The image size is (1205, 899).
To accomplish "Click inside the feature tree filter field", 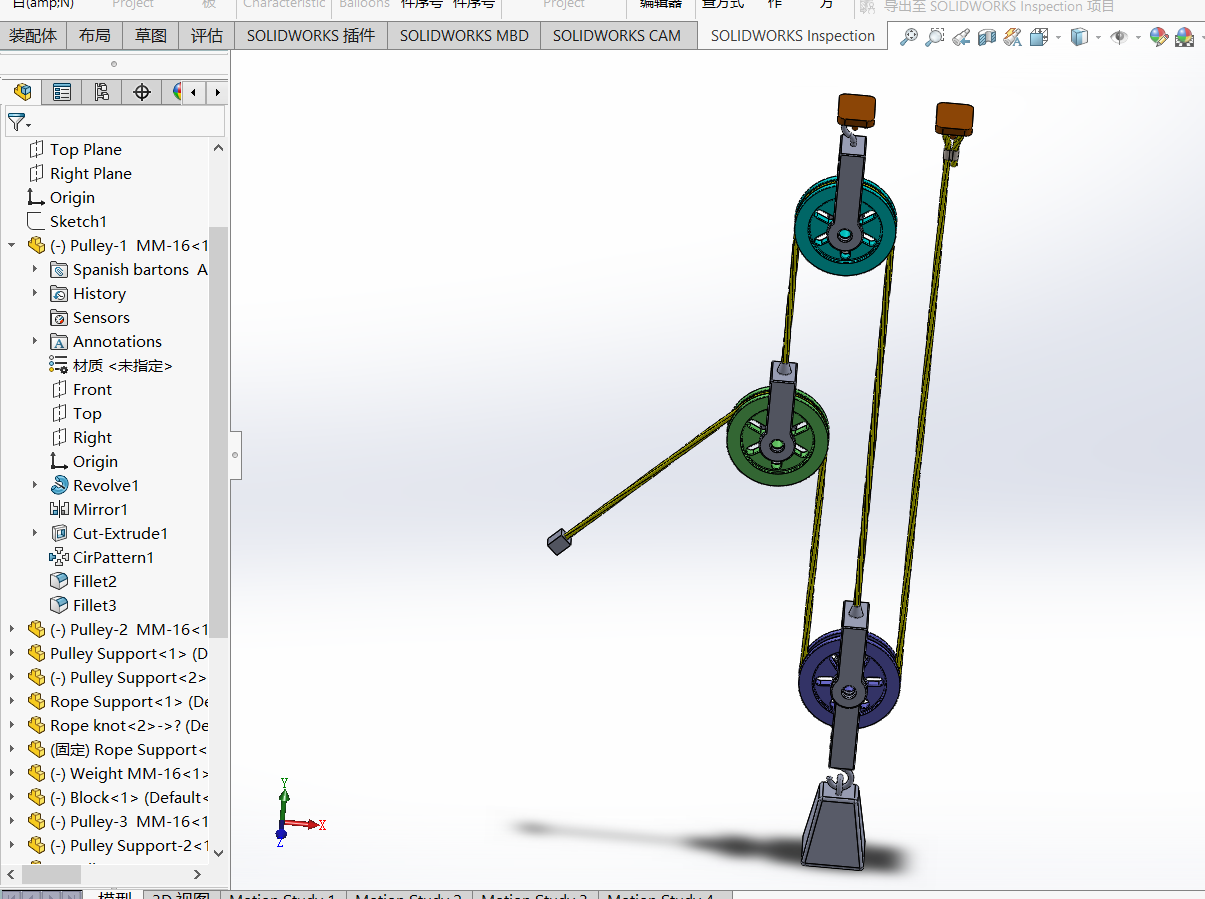I will point(115,122).
